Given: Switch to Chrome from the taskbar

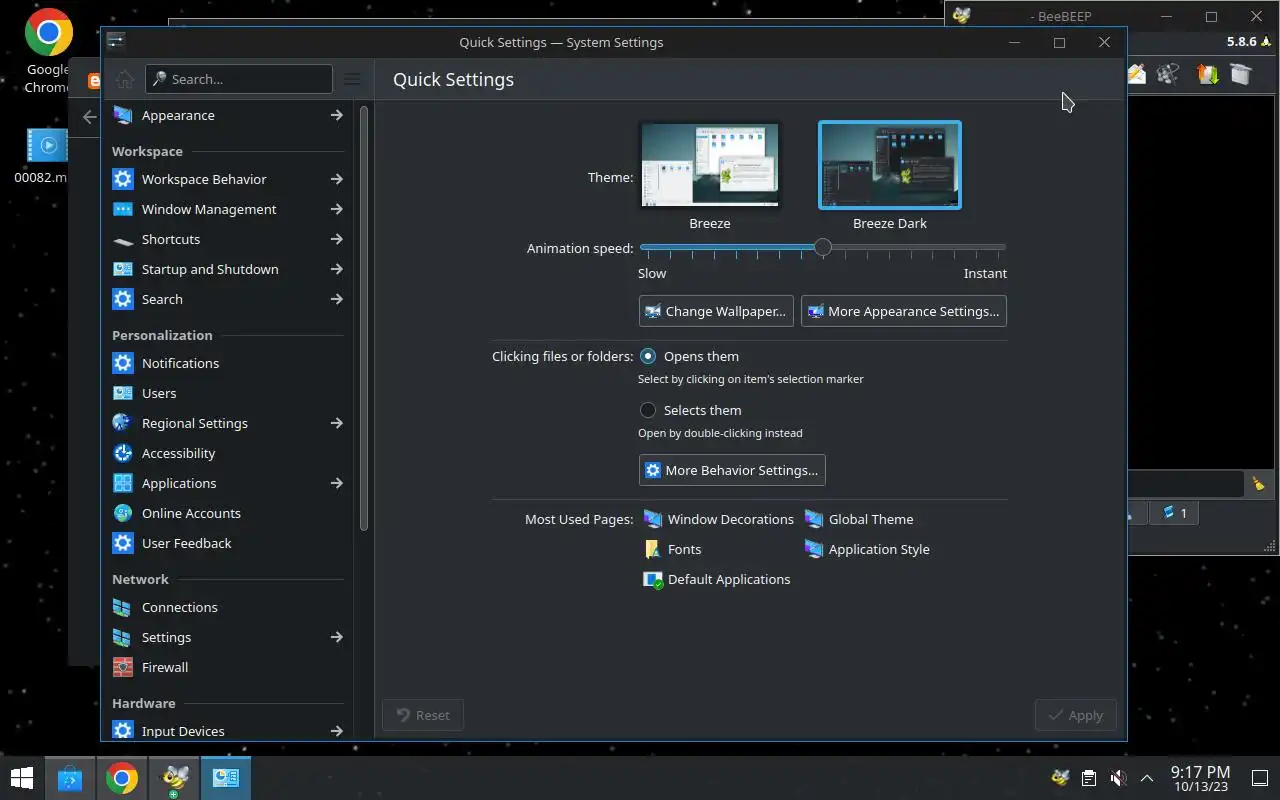Looking at the screenshot, I should tap(121, 778).
